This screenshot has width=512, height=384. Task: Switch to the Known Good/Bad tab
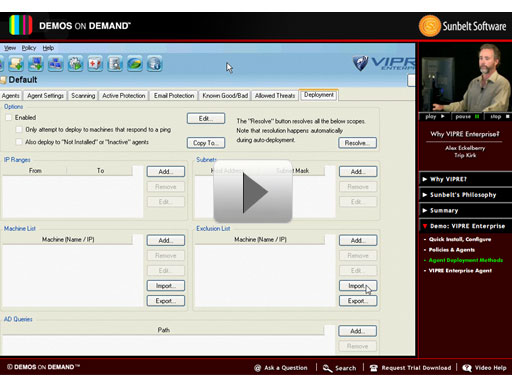[x=225, y=96]
